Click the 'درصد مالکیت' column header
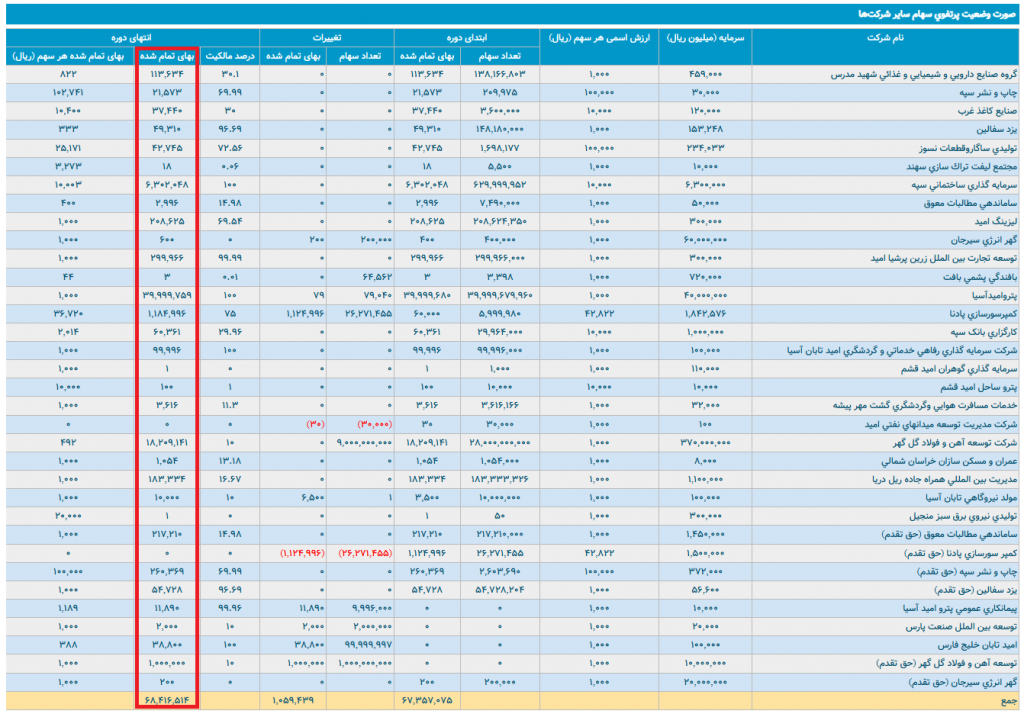 click(x=229, y=56)
